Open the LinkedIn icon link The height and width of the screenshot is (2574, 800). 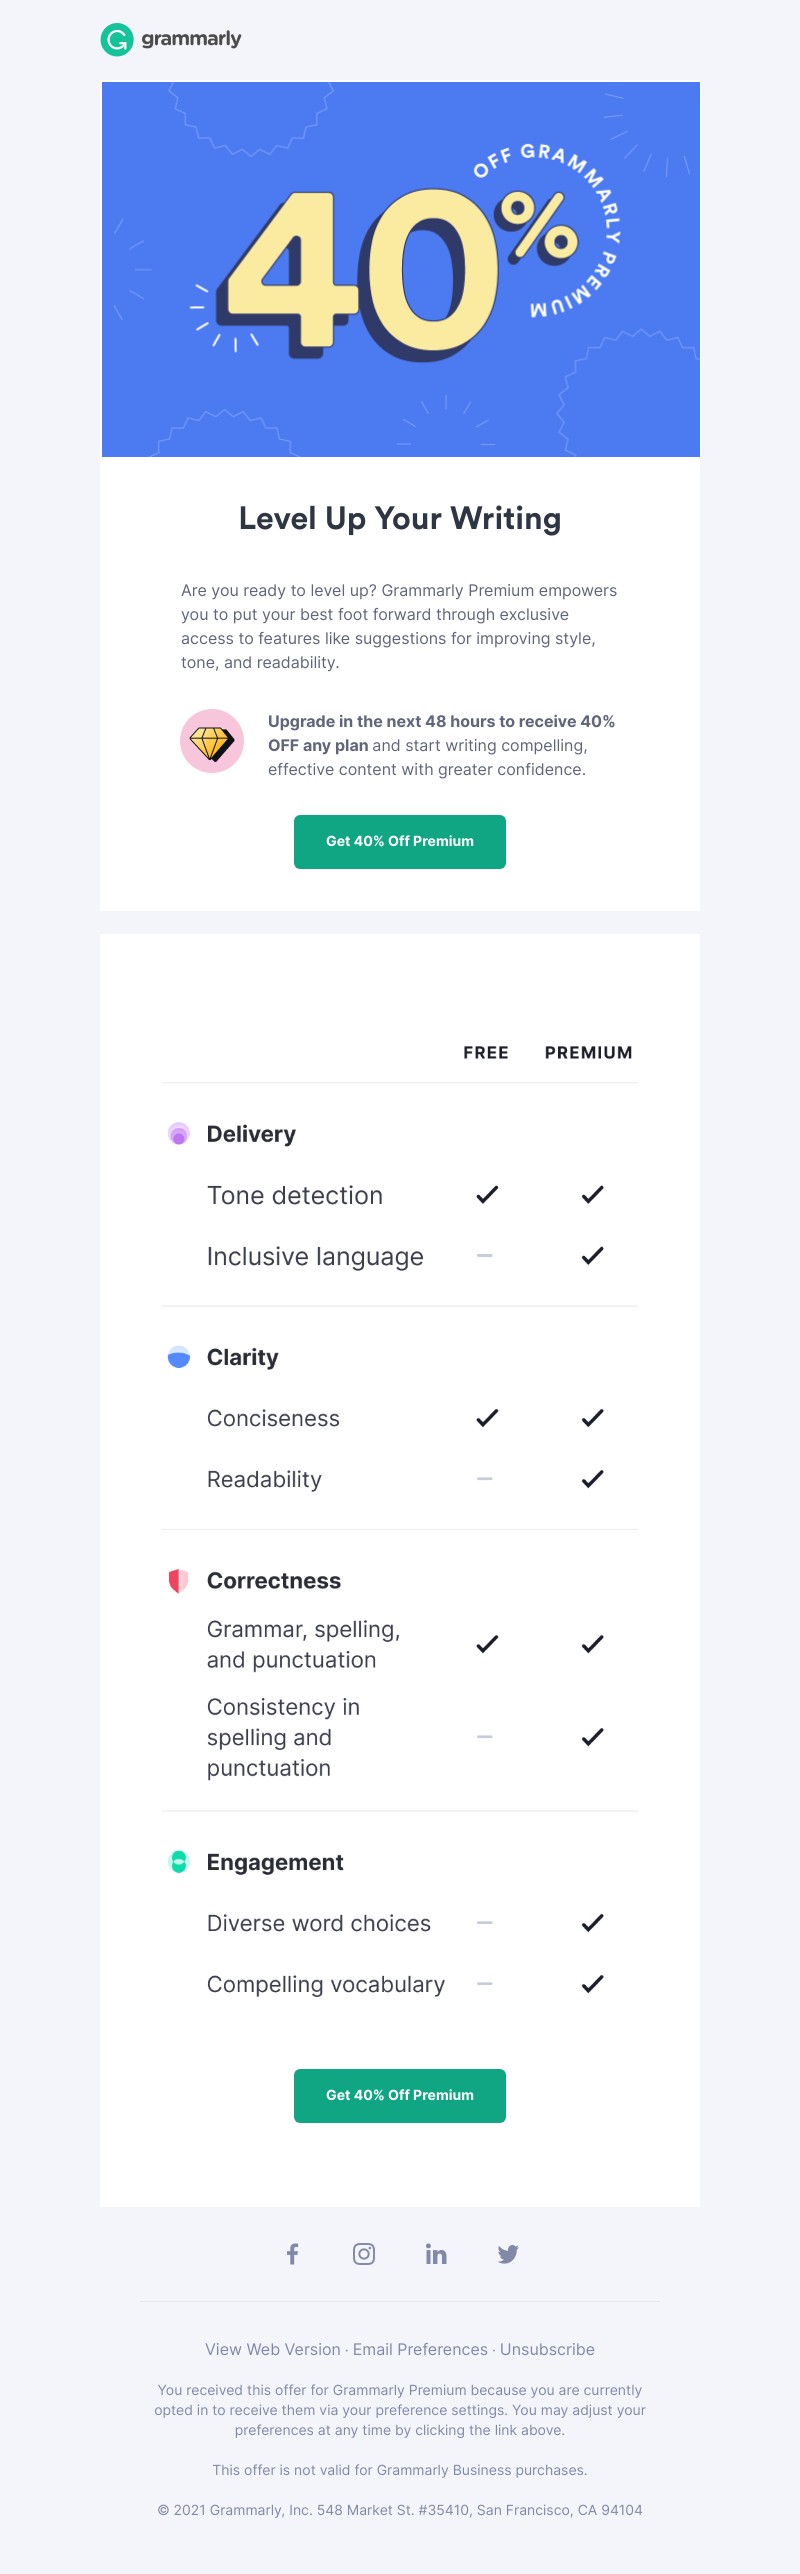pos(436,2254)
